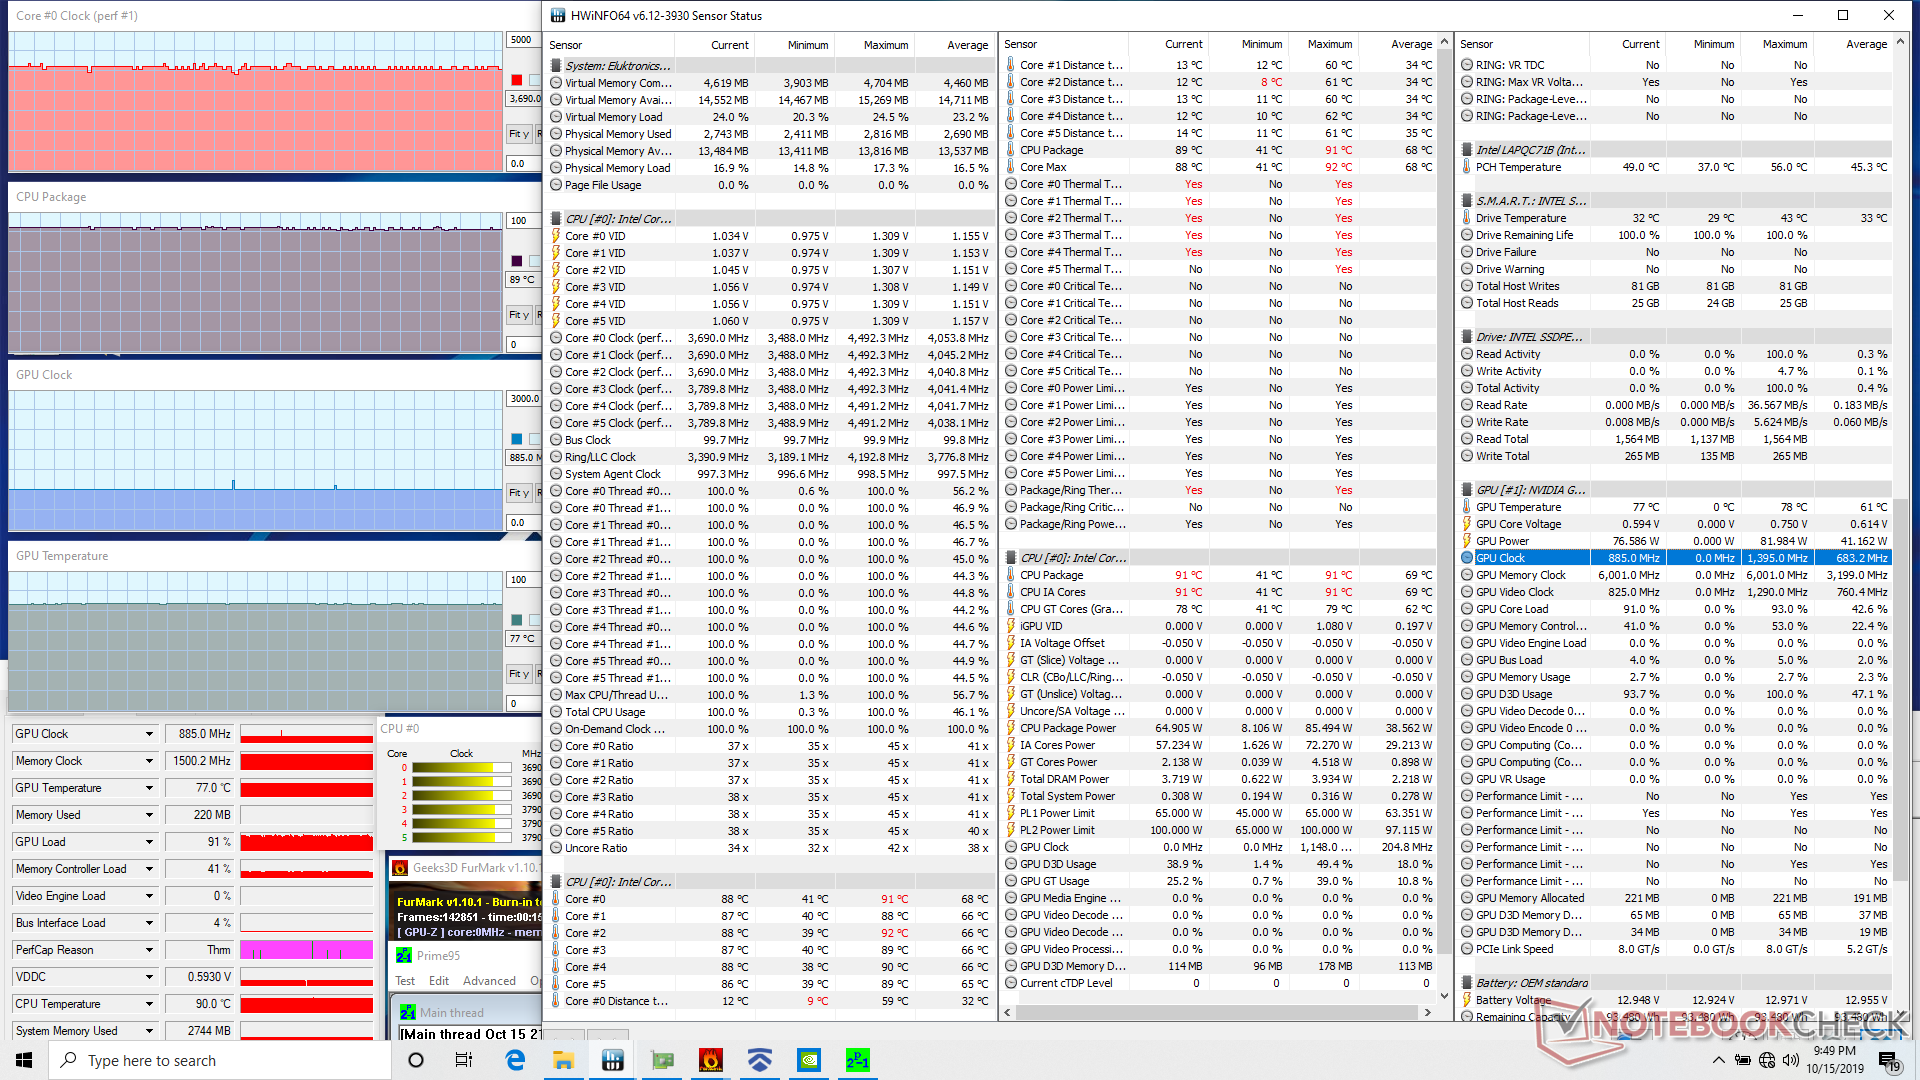The width and height of the screenshot is (1920, 1080).
Task: Click the lightning icon beside CPU Package Power
Action: click(1011, 728)
